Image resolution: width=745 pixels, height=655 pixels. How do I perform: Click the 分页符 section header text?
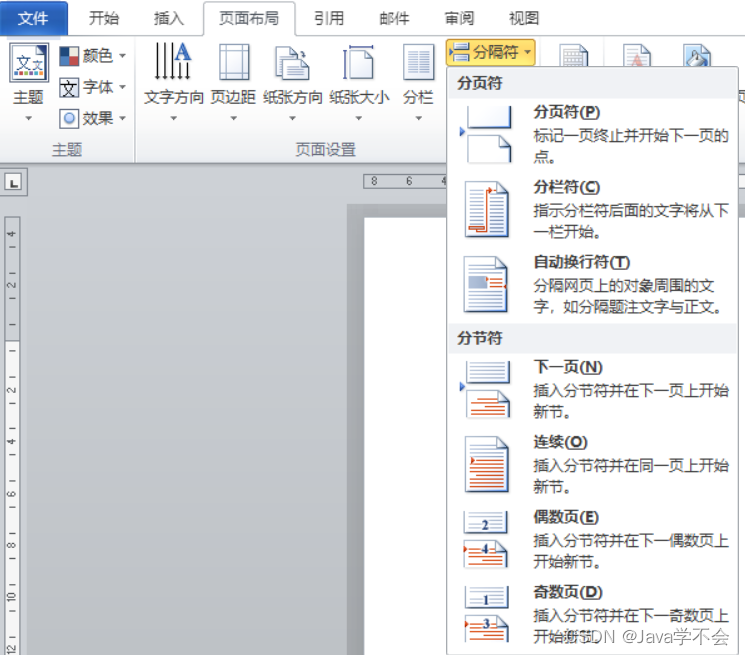[x=479, y=83]
